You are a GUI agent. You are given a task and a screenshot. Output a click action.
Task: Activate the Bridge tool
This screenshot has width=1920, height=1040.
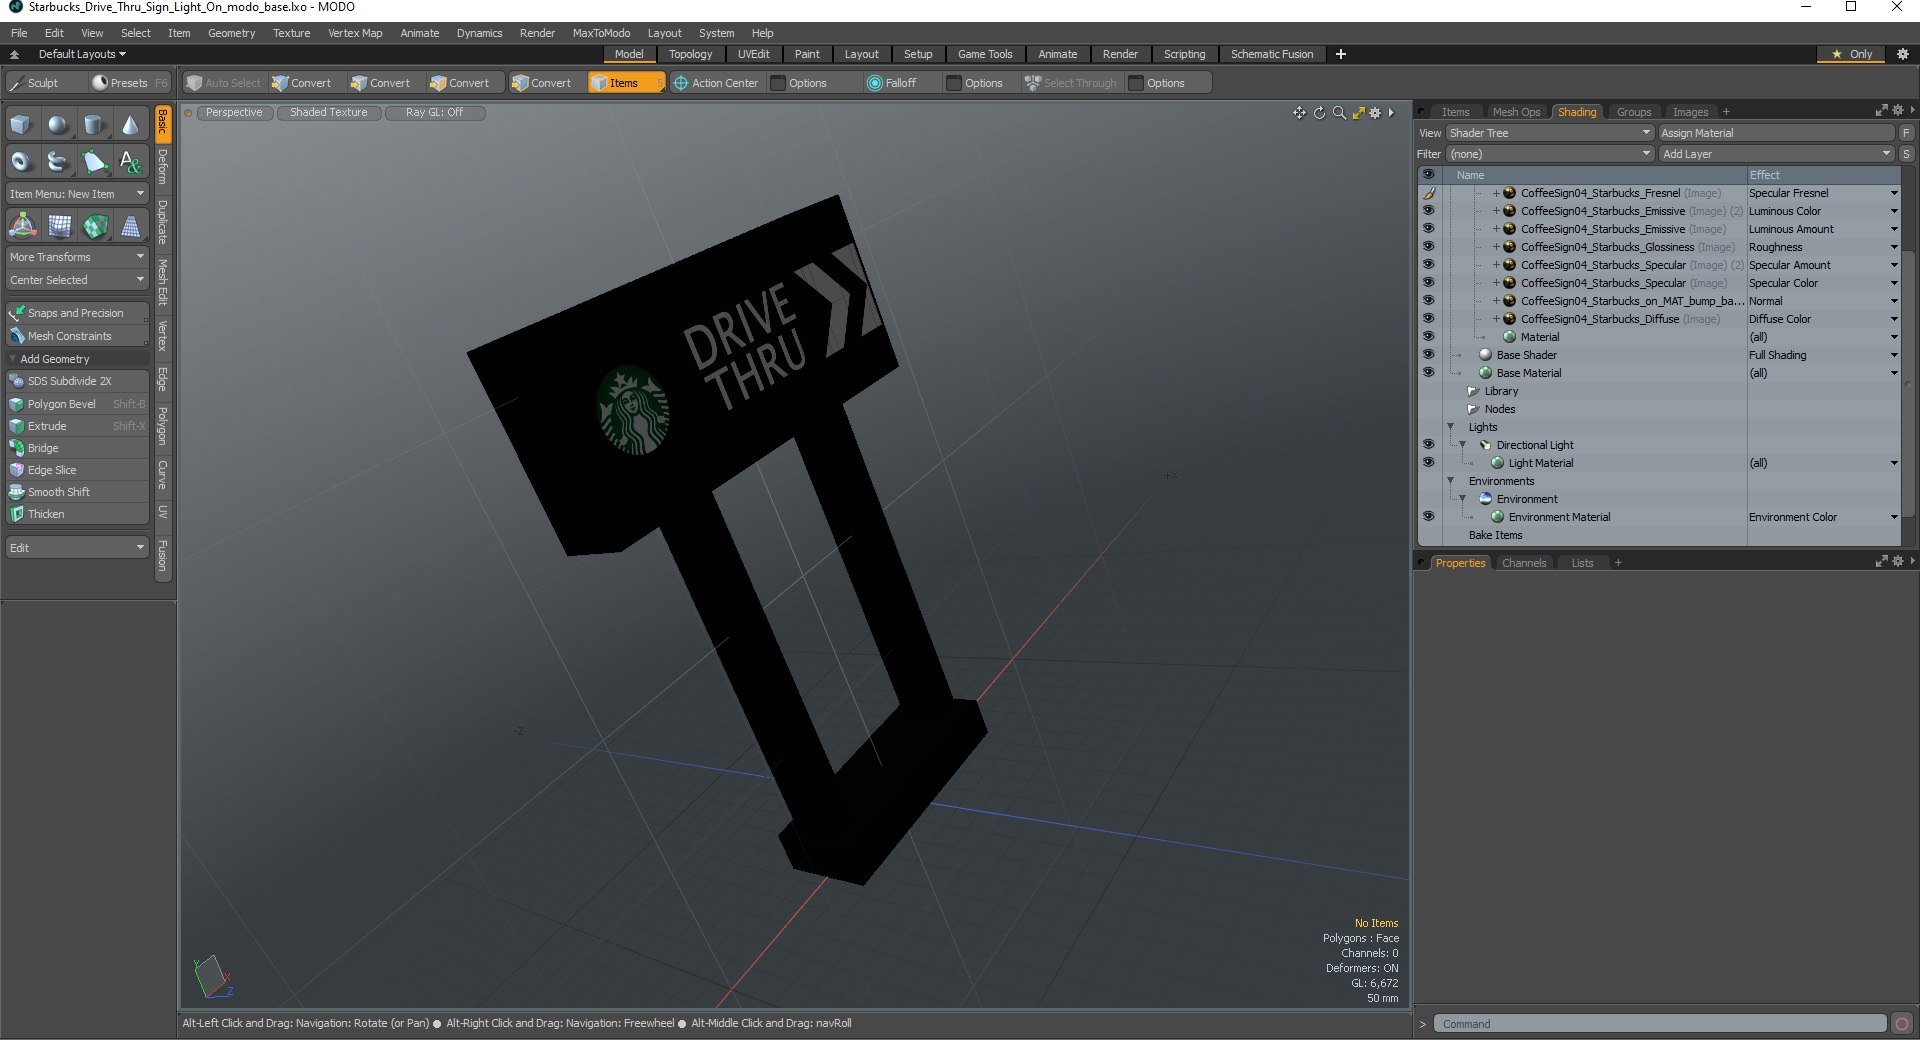click(x=77, y=448)
